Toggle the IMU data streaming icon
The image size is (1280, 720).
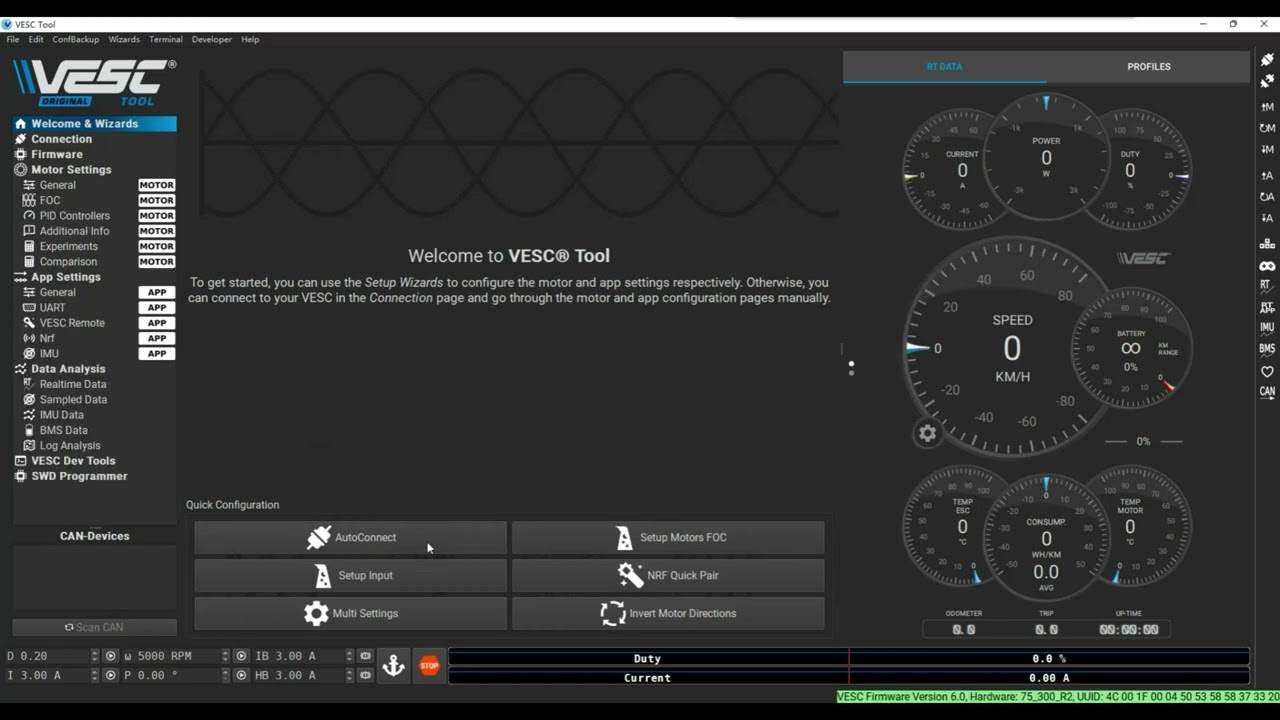(1267, 328)
